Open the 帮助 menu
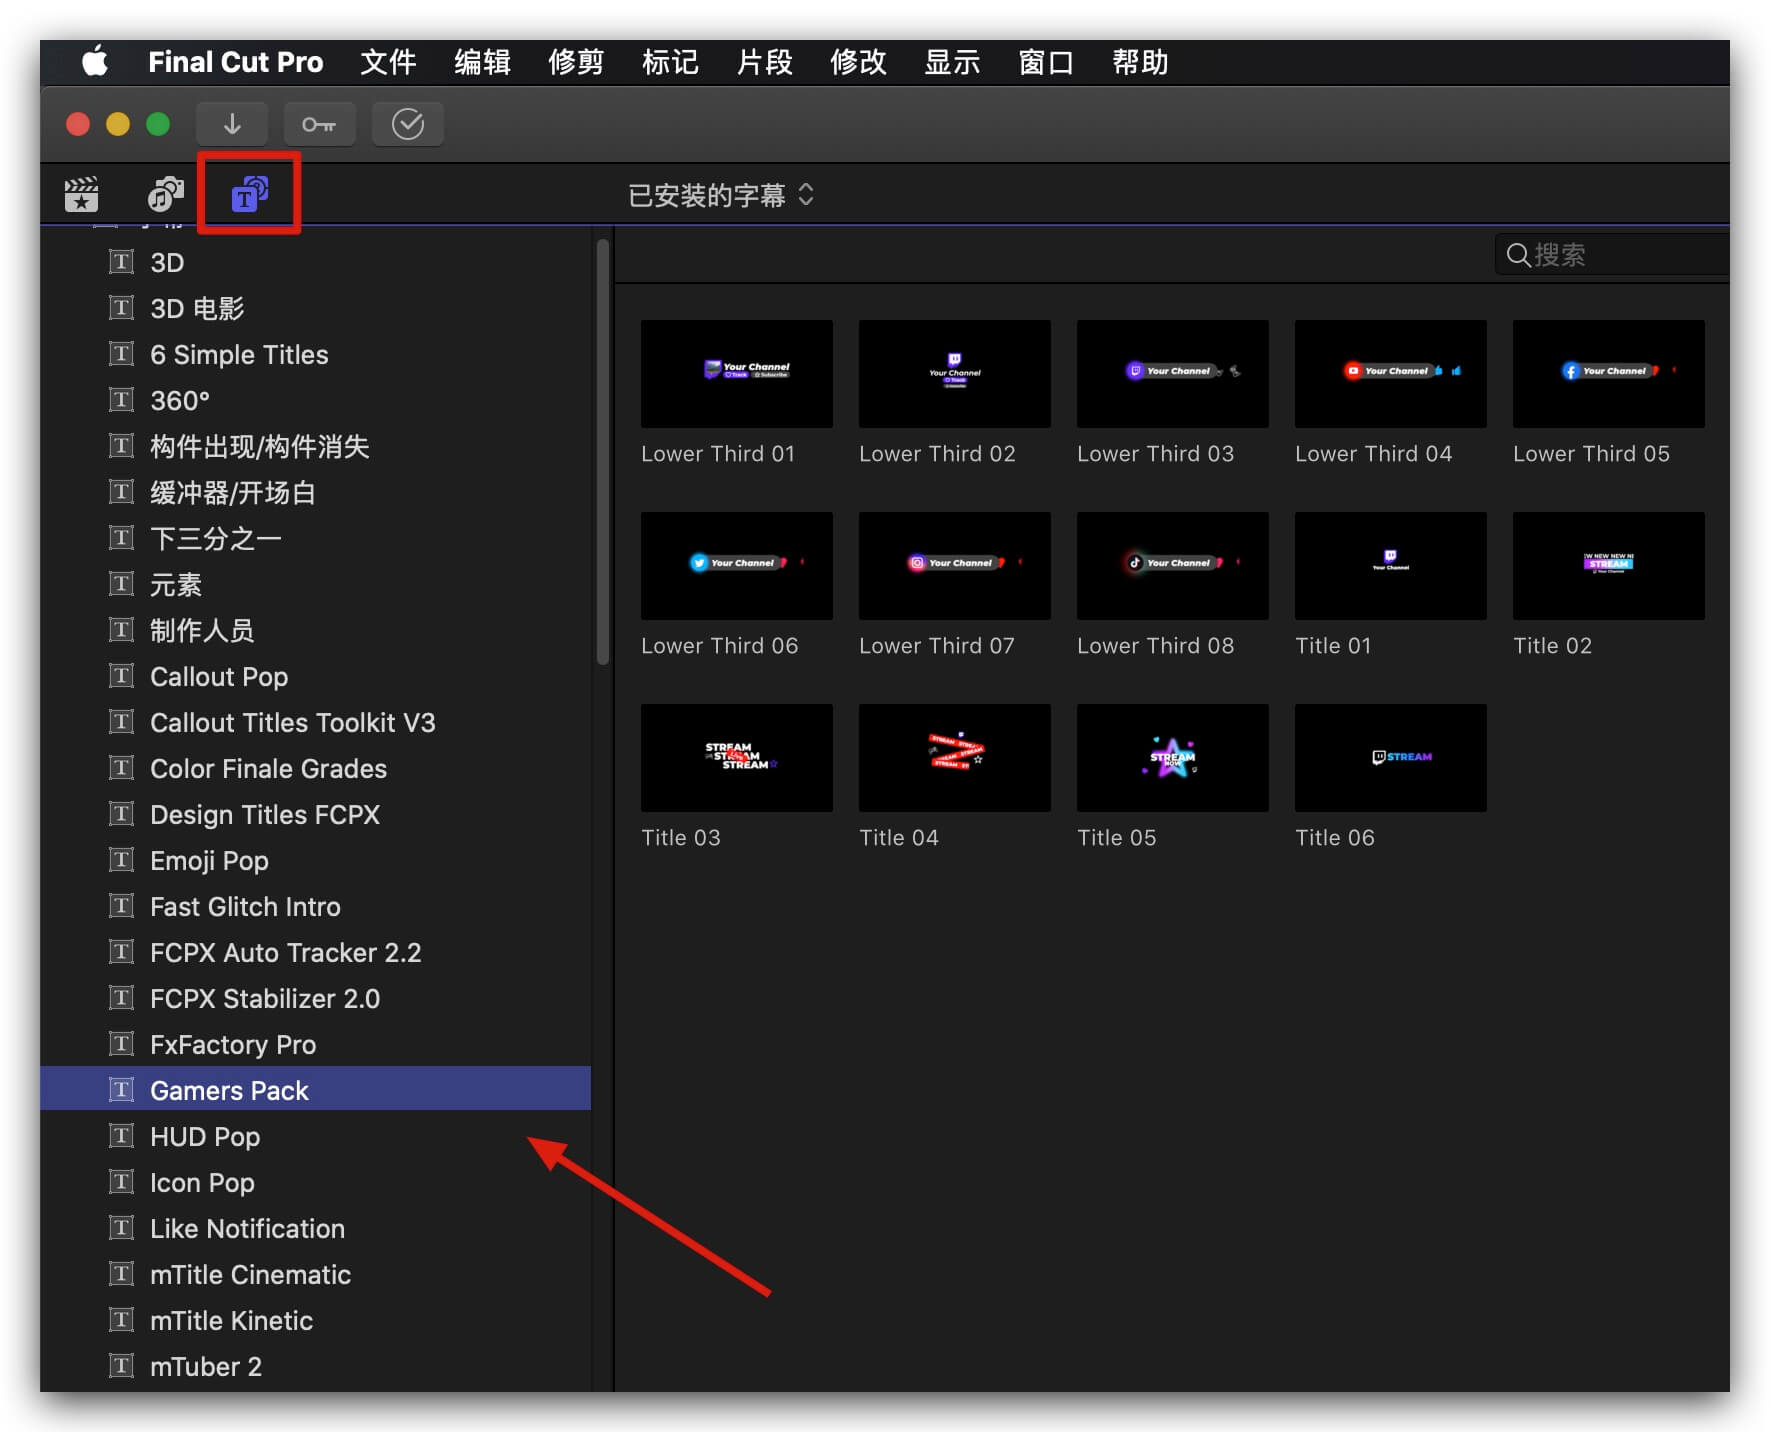This screenshot has width=1770, height=1432. (1140, 62)
